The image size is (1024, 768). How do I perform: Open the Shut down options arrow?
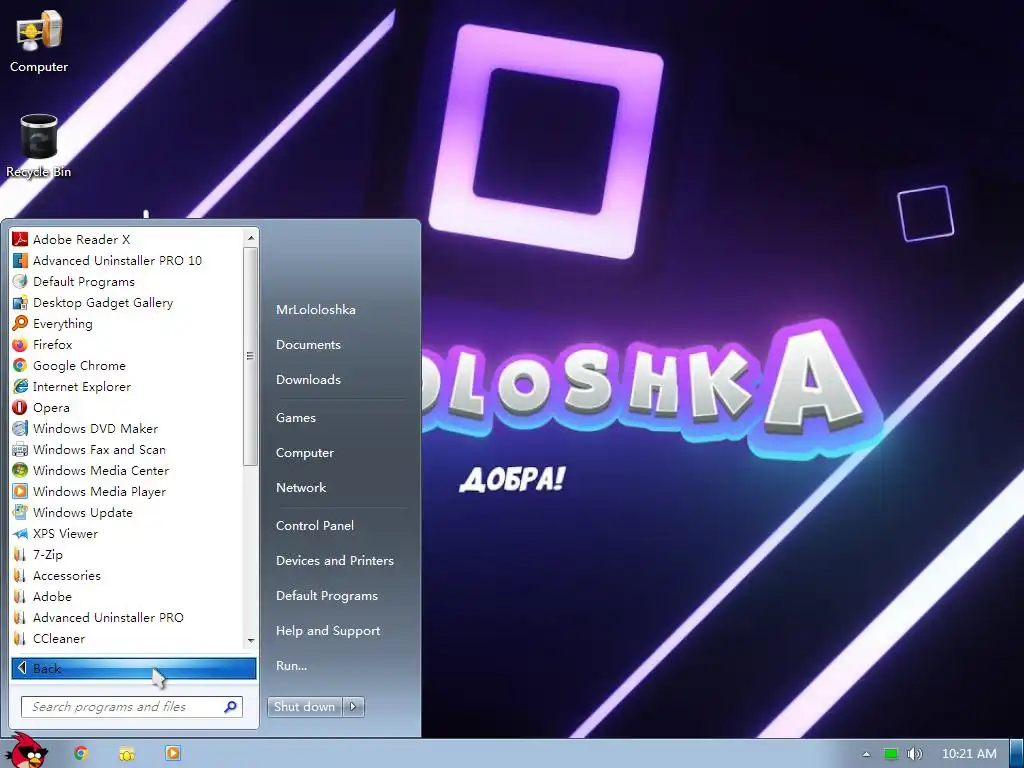(353, 707)
